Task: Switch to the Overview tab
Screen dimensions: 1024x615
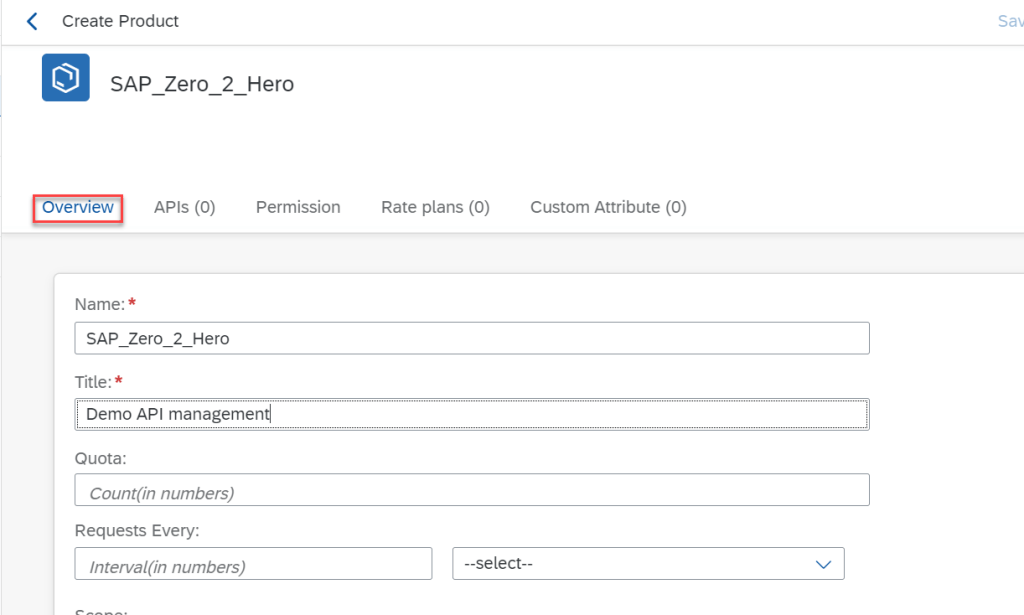Action: [x=78, y=207]
